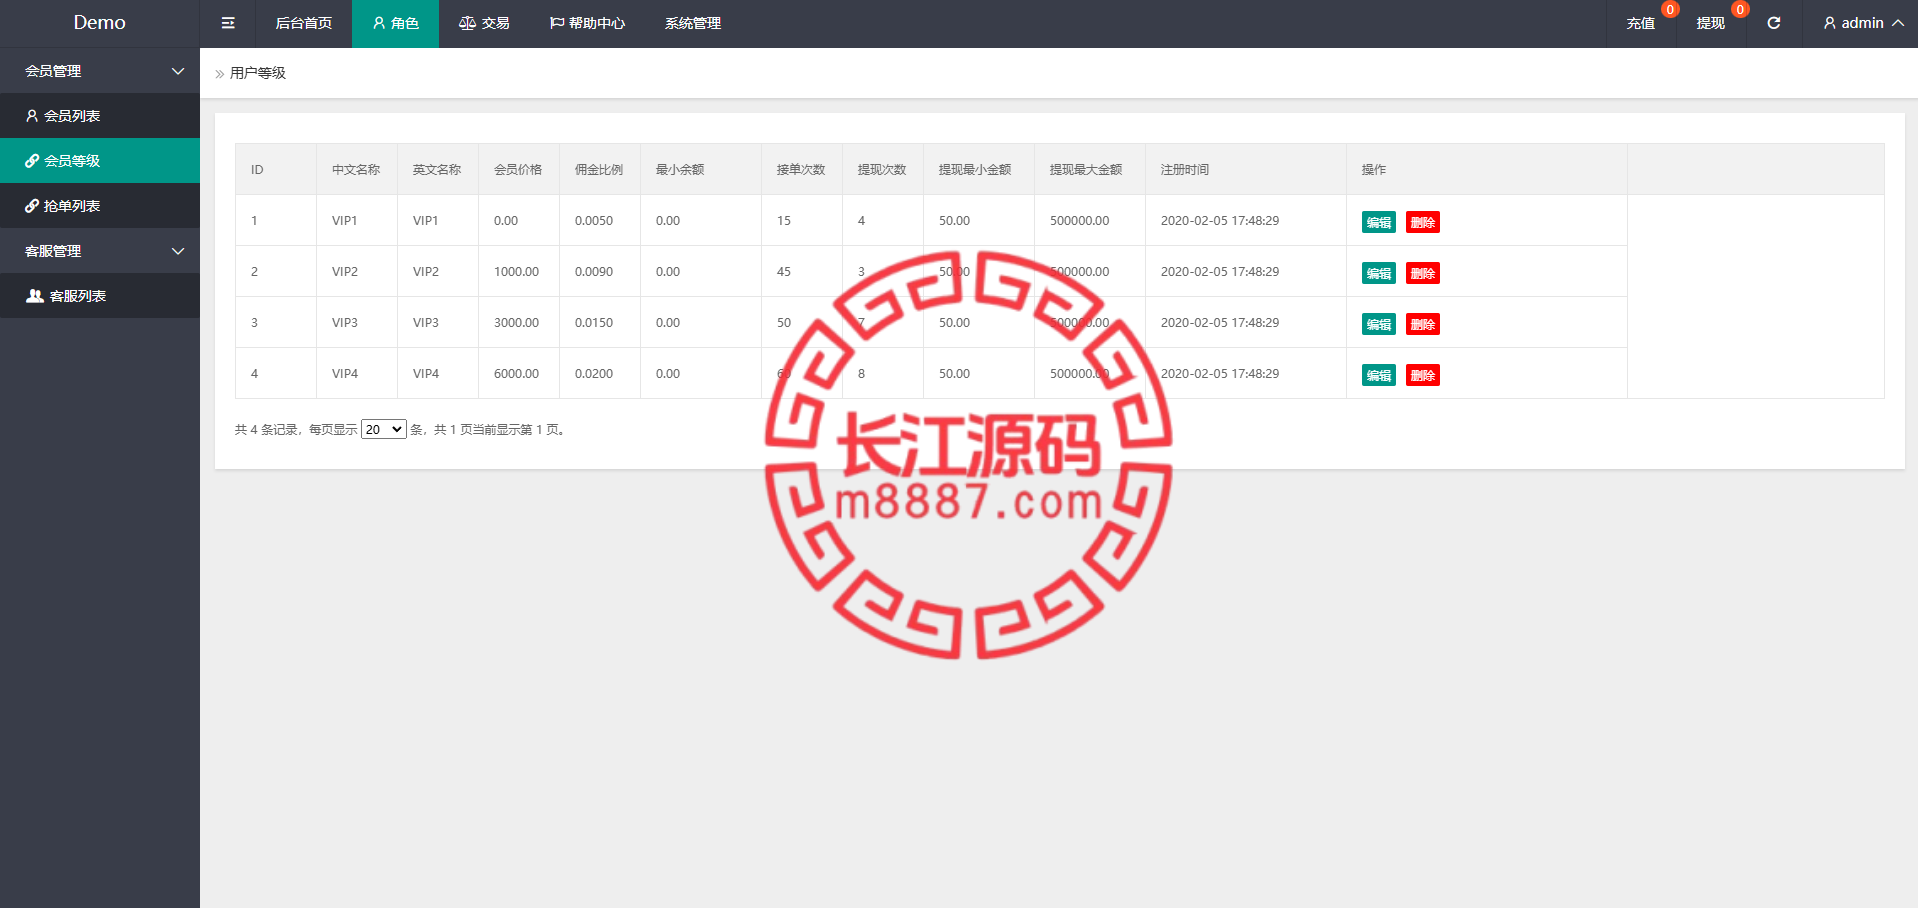
Task: Delete the VIP4 level row
Action: 1422,375
